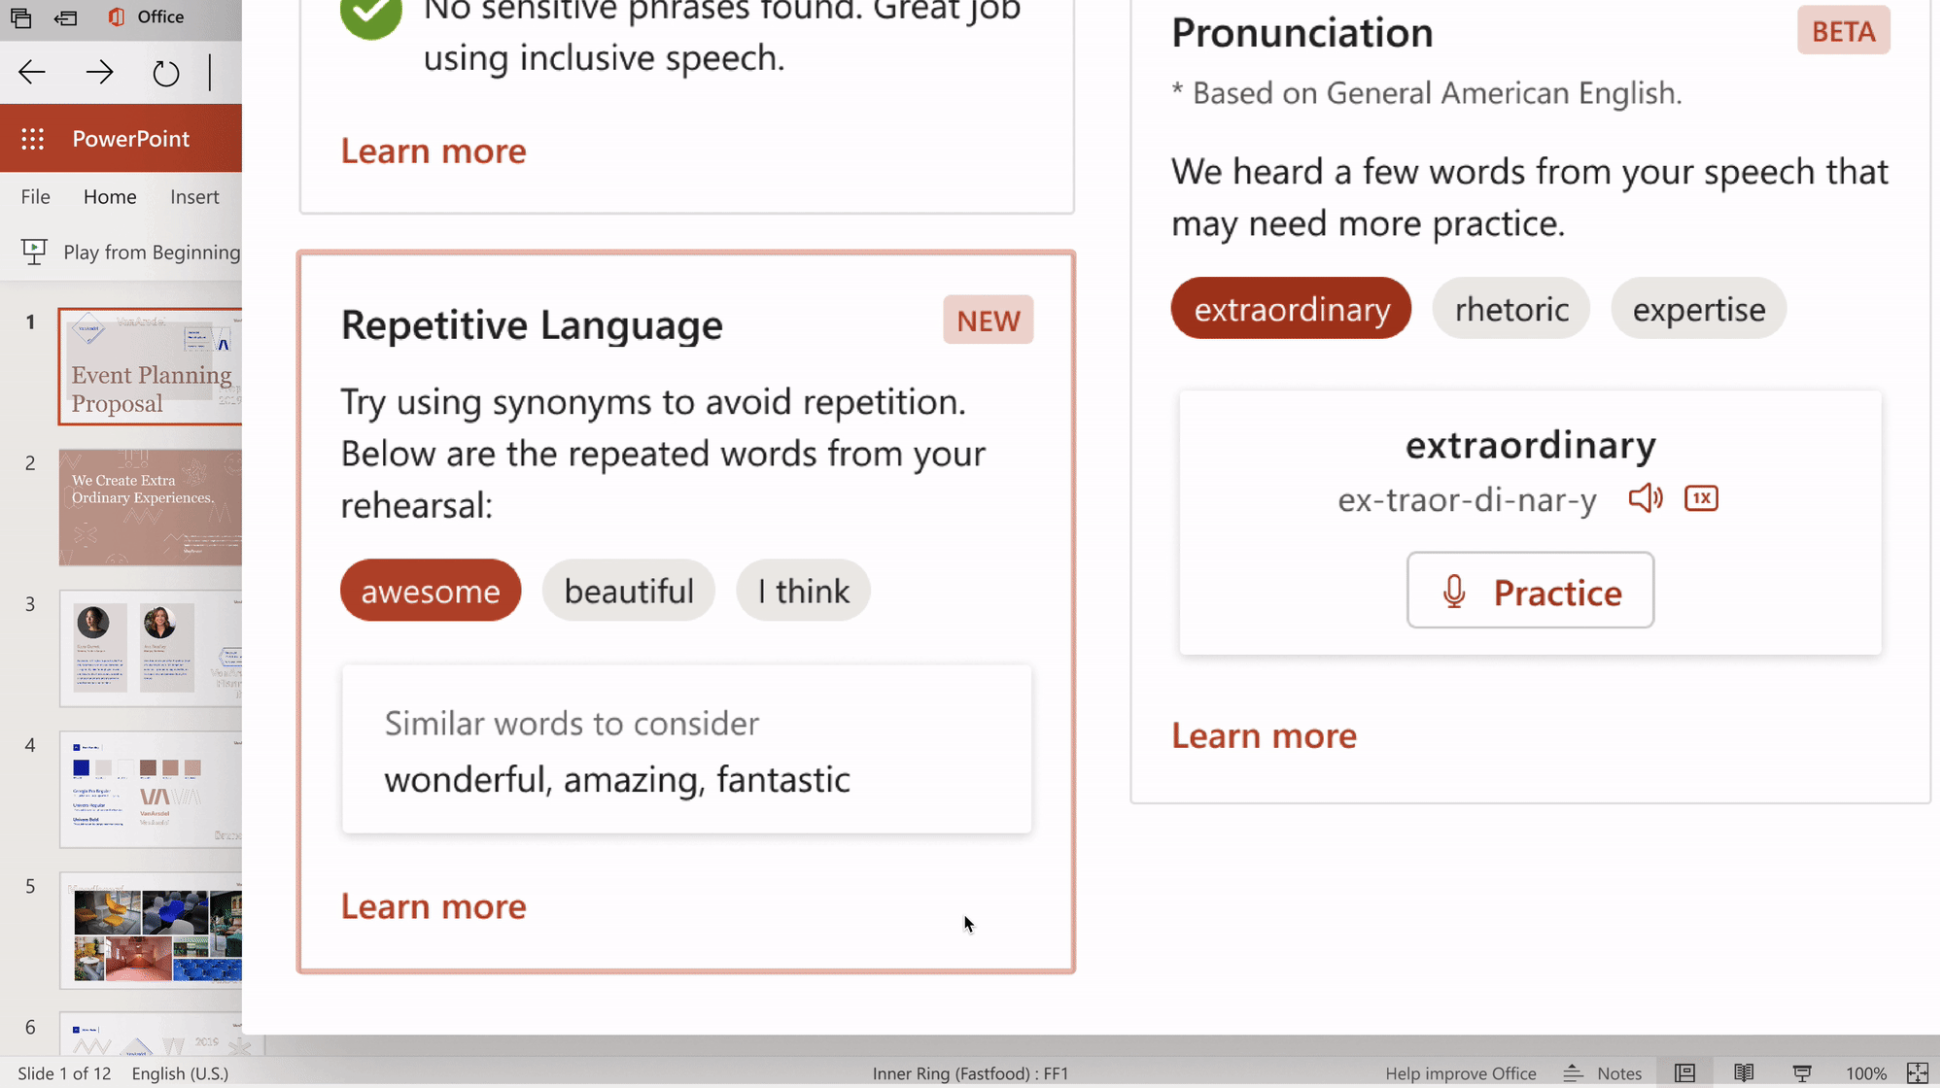
Task: Open the PowerPoint app launcher grid
Action: [x=33, y=139]
